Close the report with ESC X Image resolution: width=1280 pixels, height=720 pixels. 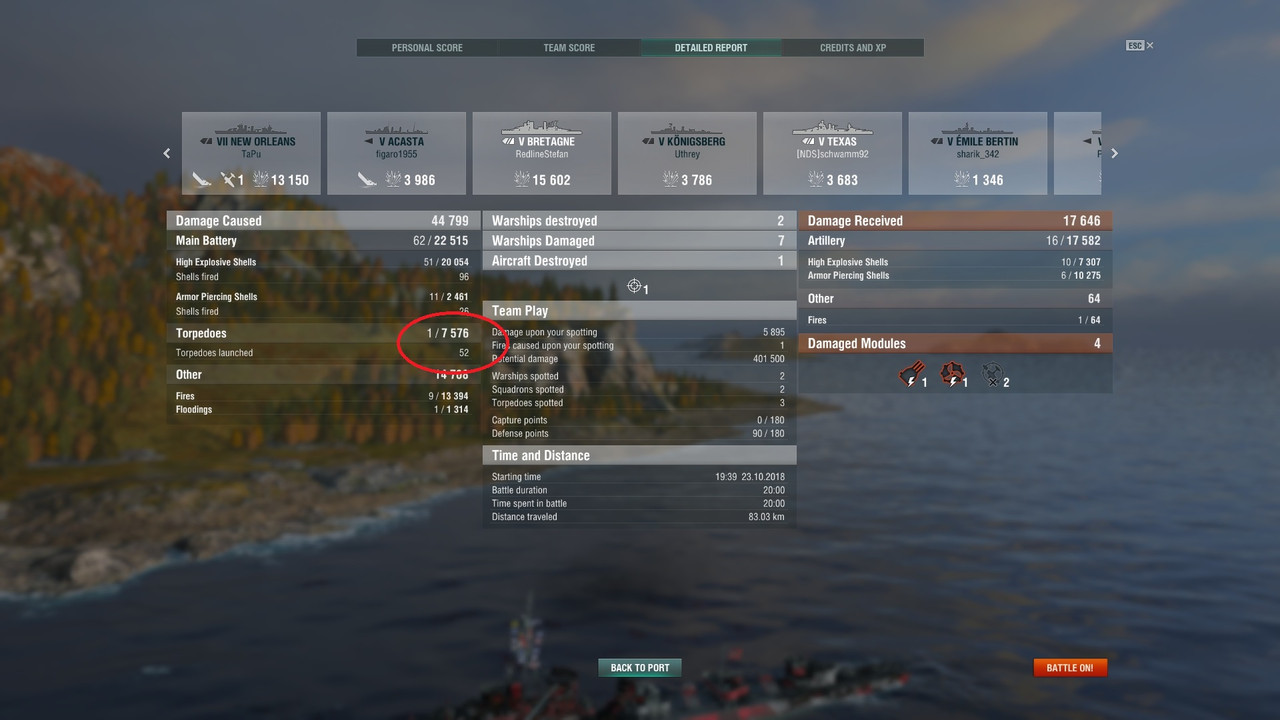(1140, 45)
